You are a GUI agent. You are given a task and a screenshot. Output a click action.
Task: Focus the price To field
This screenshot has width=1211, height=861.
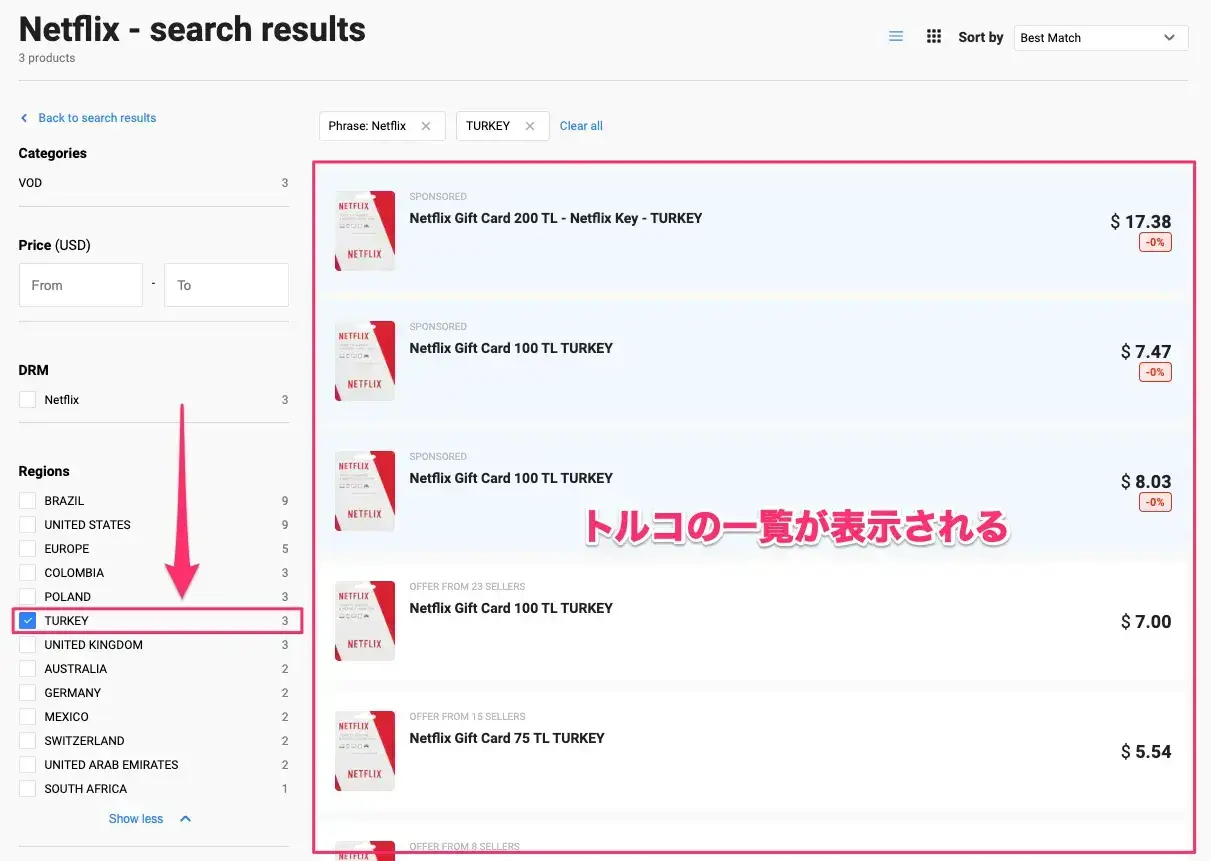(x=227, y=285)
